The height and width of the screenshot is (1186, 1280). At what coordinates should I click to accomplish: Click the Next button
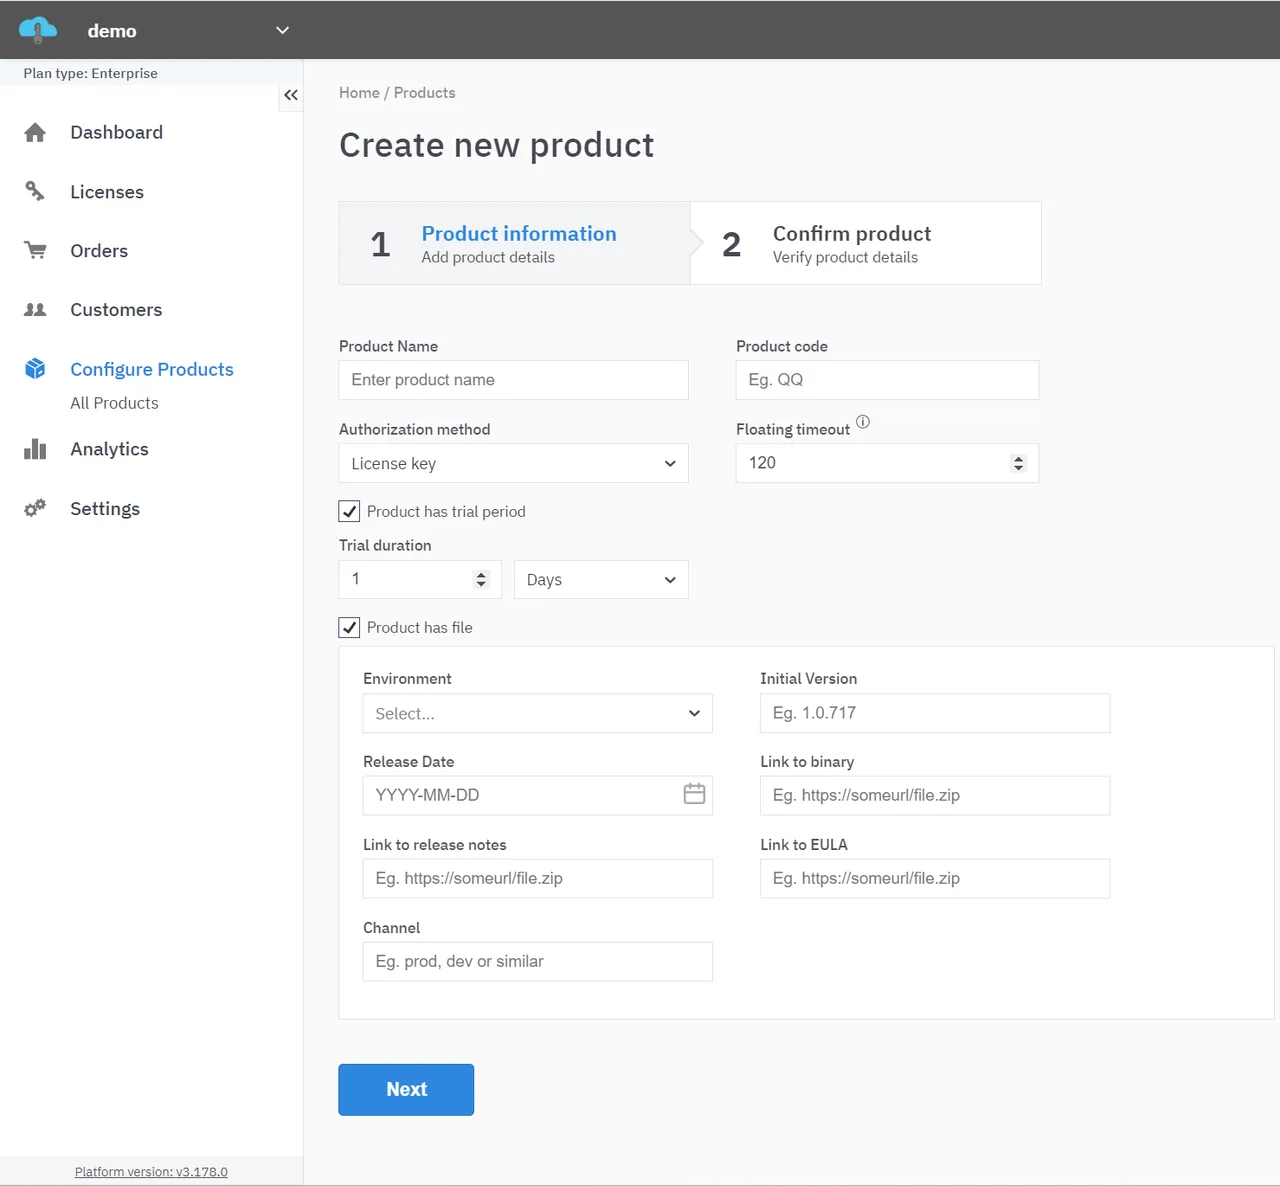(x=406, y=1089)
